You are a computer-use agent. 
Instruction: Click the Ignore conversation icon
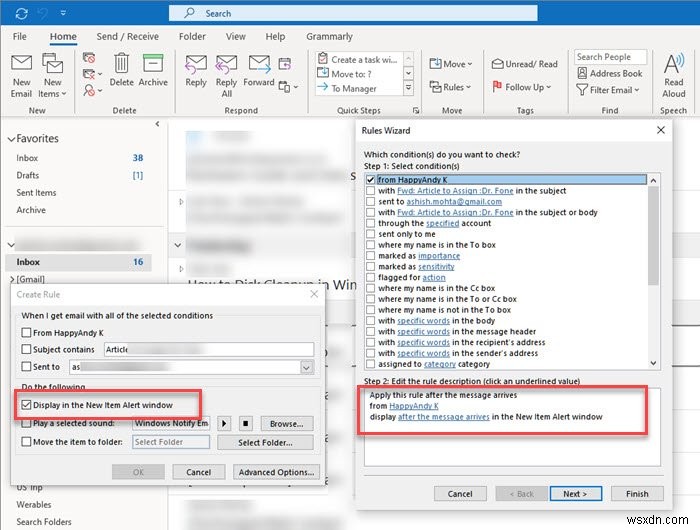coord(89,58)
